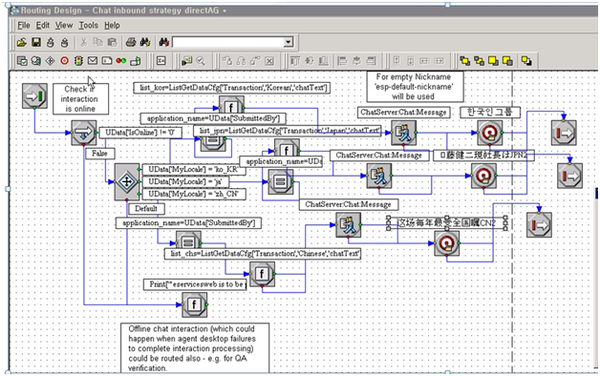Click the 'False' branch label
The width and height of the screenshot is (600, 376).
(x=99, y=153)
